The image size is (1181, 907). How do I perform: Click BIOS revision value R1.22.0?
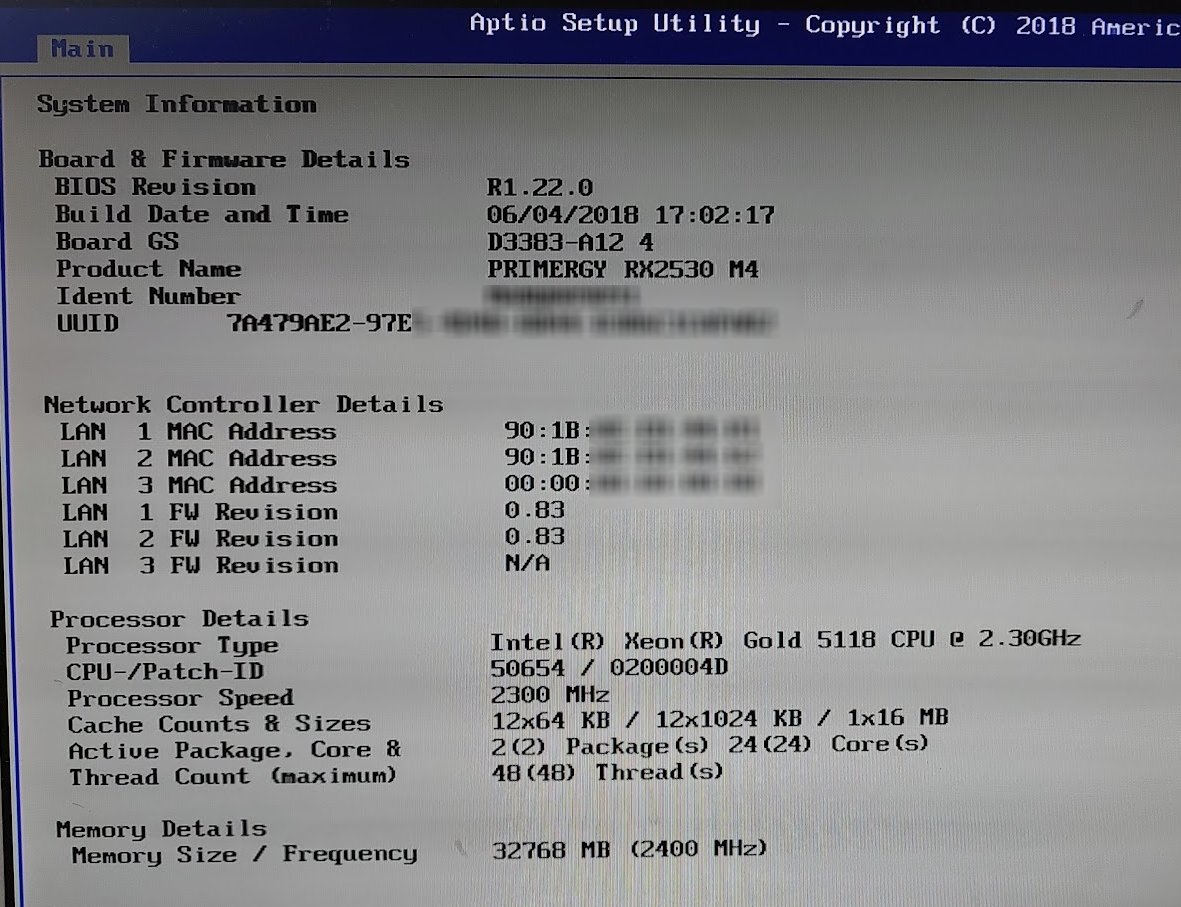coord(540,187)
